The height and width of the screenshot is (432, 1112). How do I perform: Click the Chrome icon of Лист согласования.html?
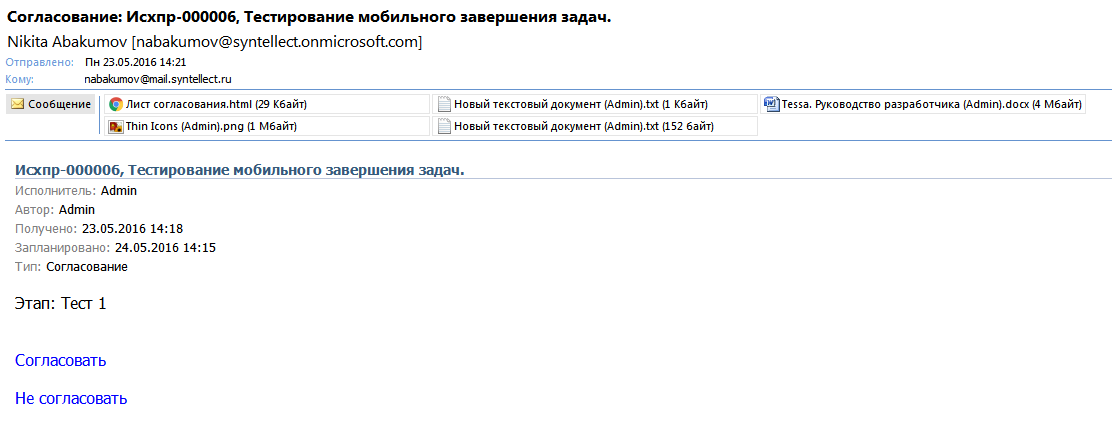(x=116, y=104)
